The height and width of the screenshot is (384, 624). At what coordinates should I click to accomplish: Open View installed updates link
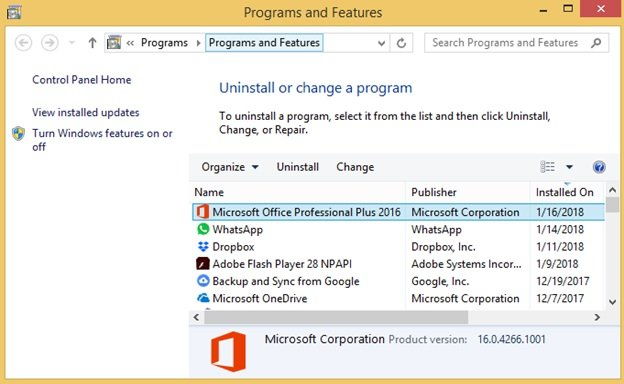click(86, 113)
